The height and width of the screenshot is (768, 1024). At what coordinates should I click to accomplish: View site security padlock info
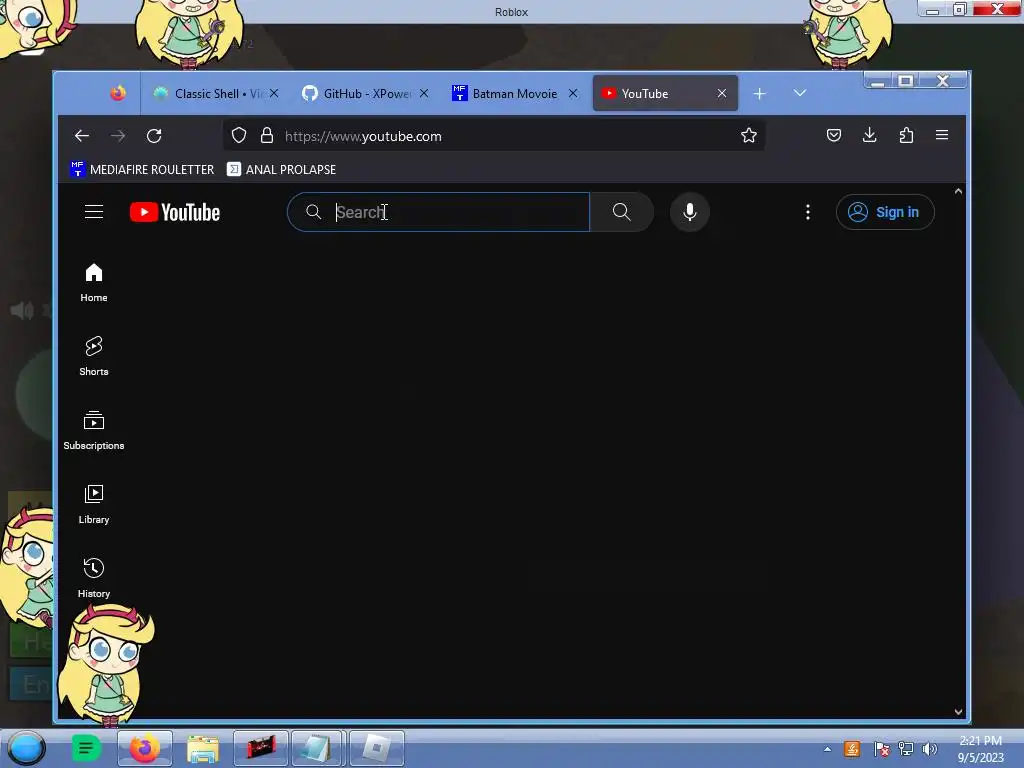pos(266,135)
